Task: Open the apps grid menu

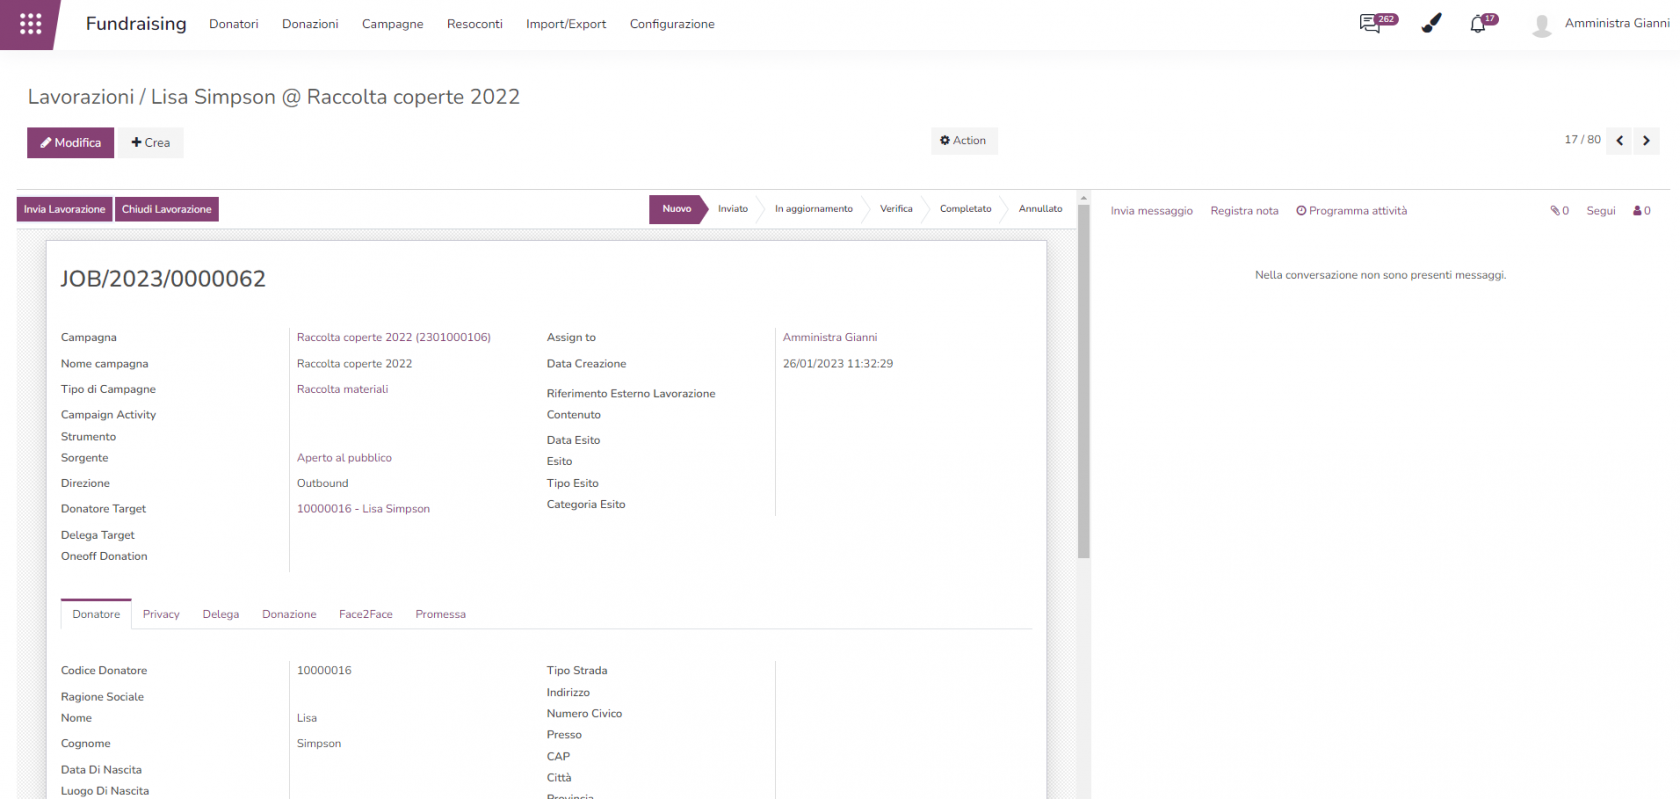Action: coord(30,24)
